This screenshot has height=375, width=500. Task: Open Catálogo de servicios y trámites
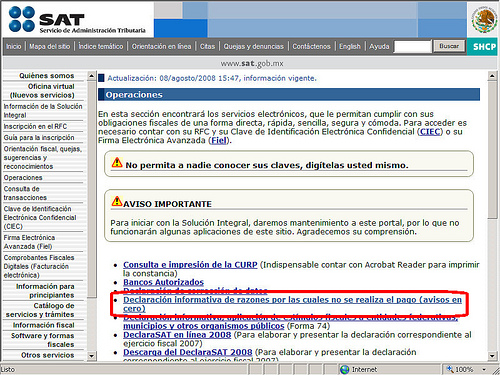pos(40,310)
